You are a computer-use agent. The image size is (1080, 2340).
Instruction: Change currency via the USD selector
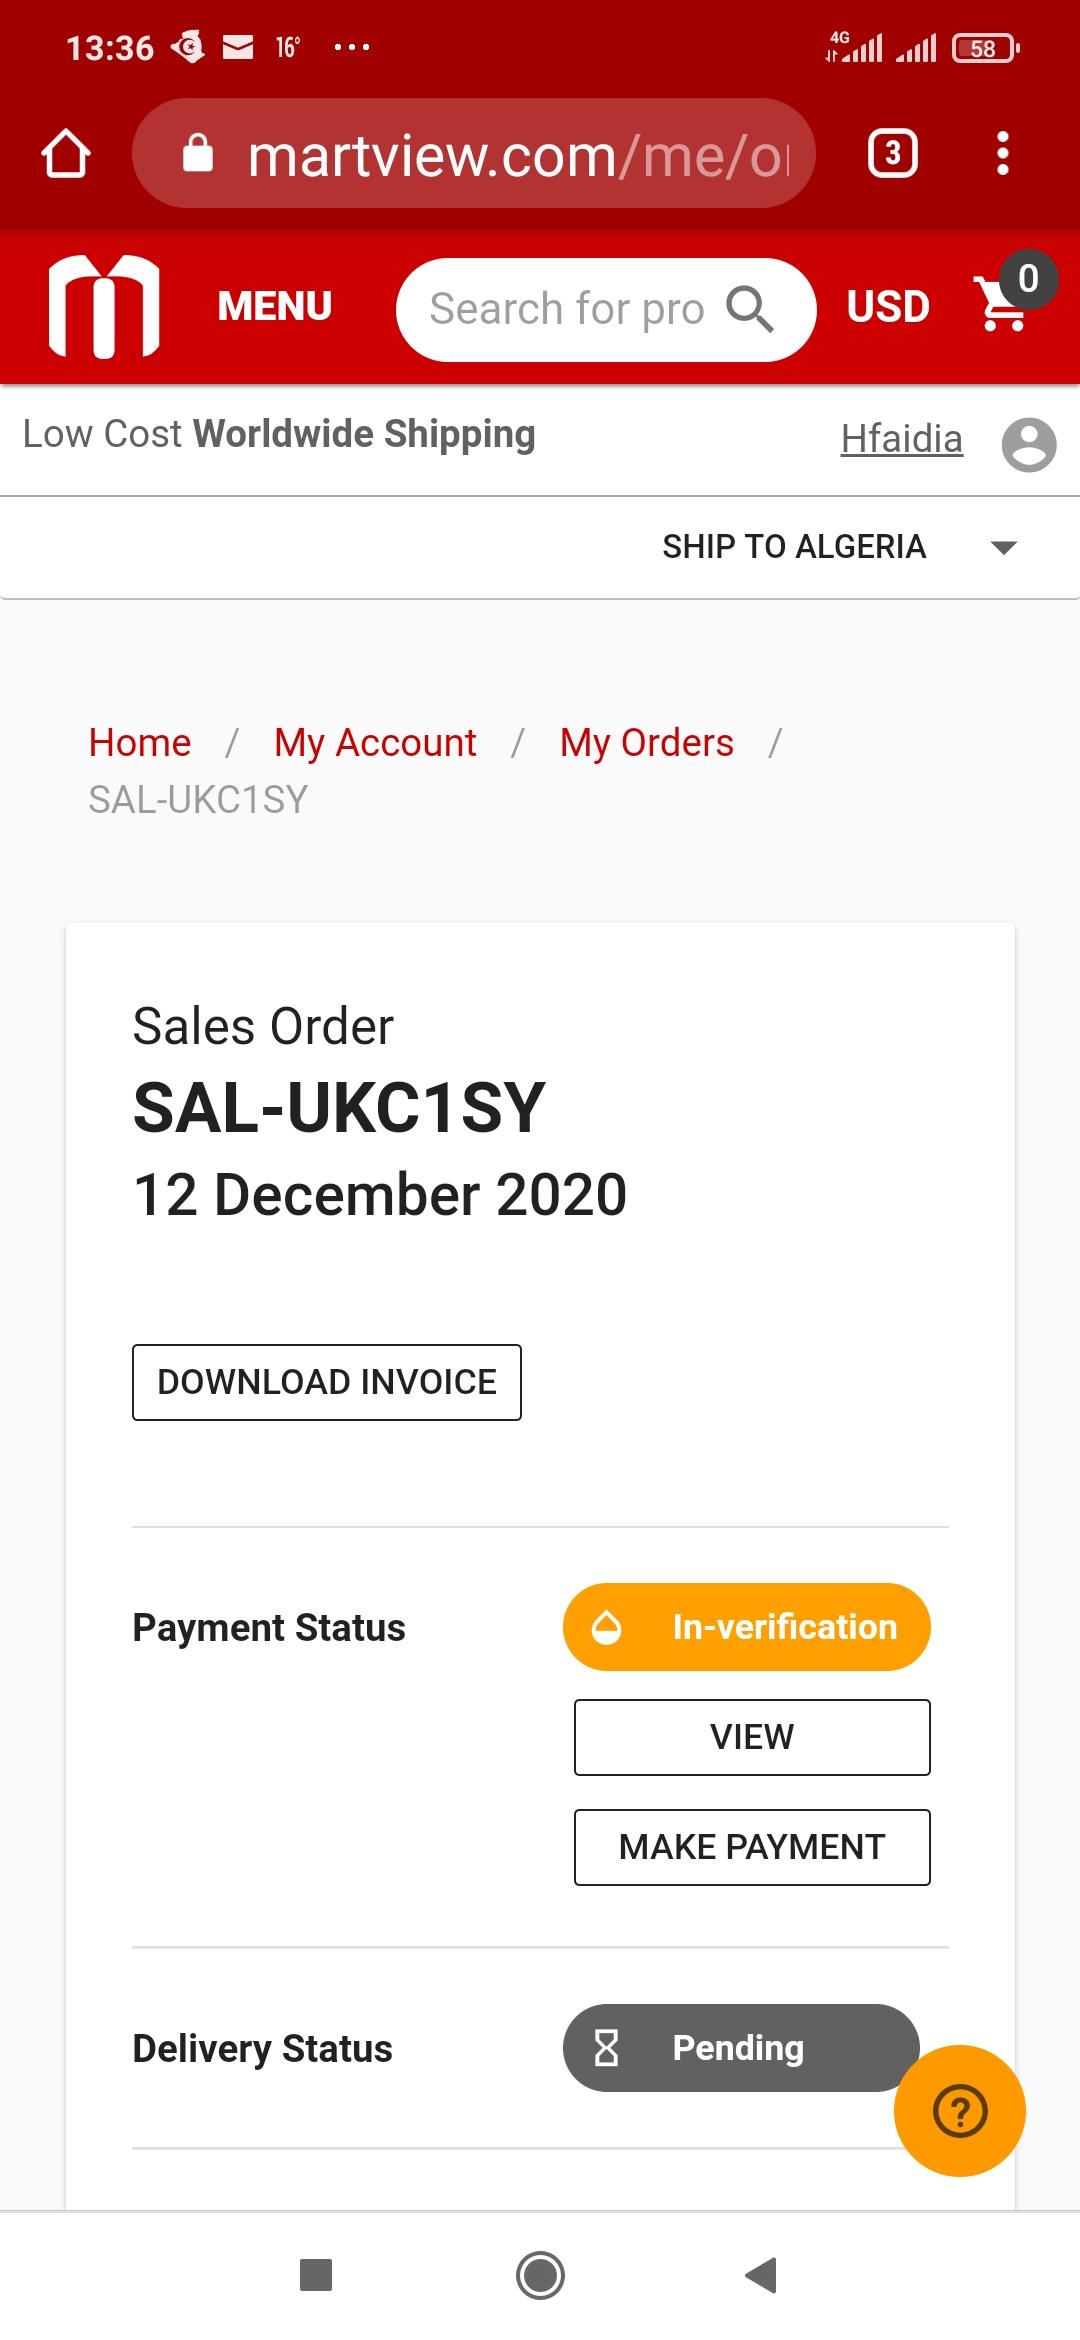[x=888, y=306]
